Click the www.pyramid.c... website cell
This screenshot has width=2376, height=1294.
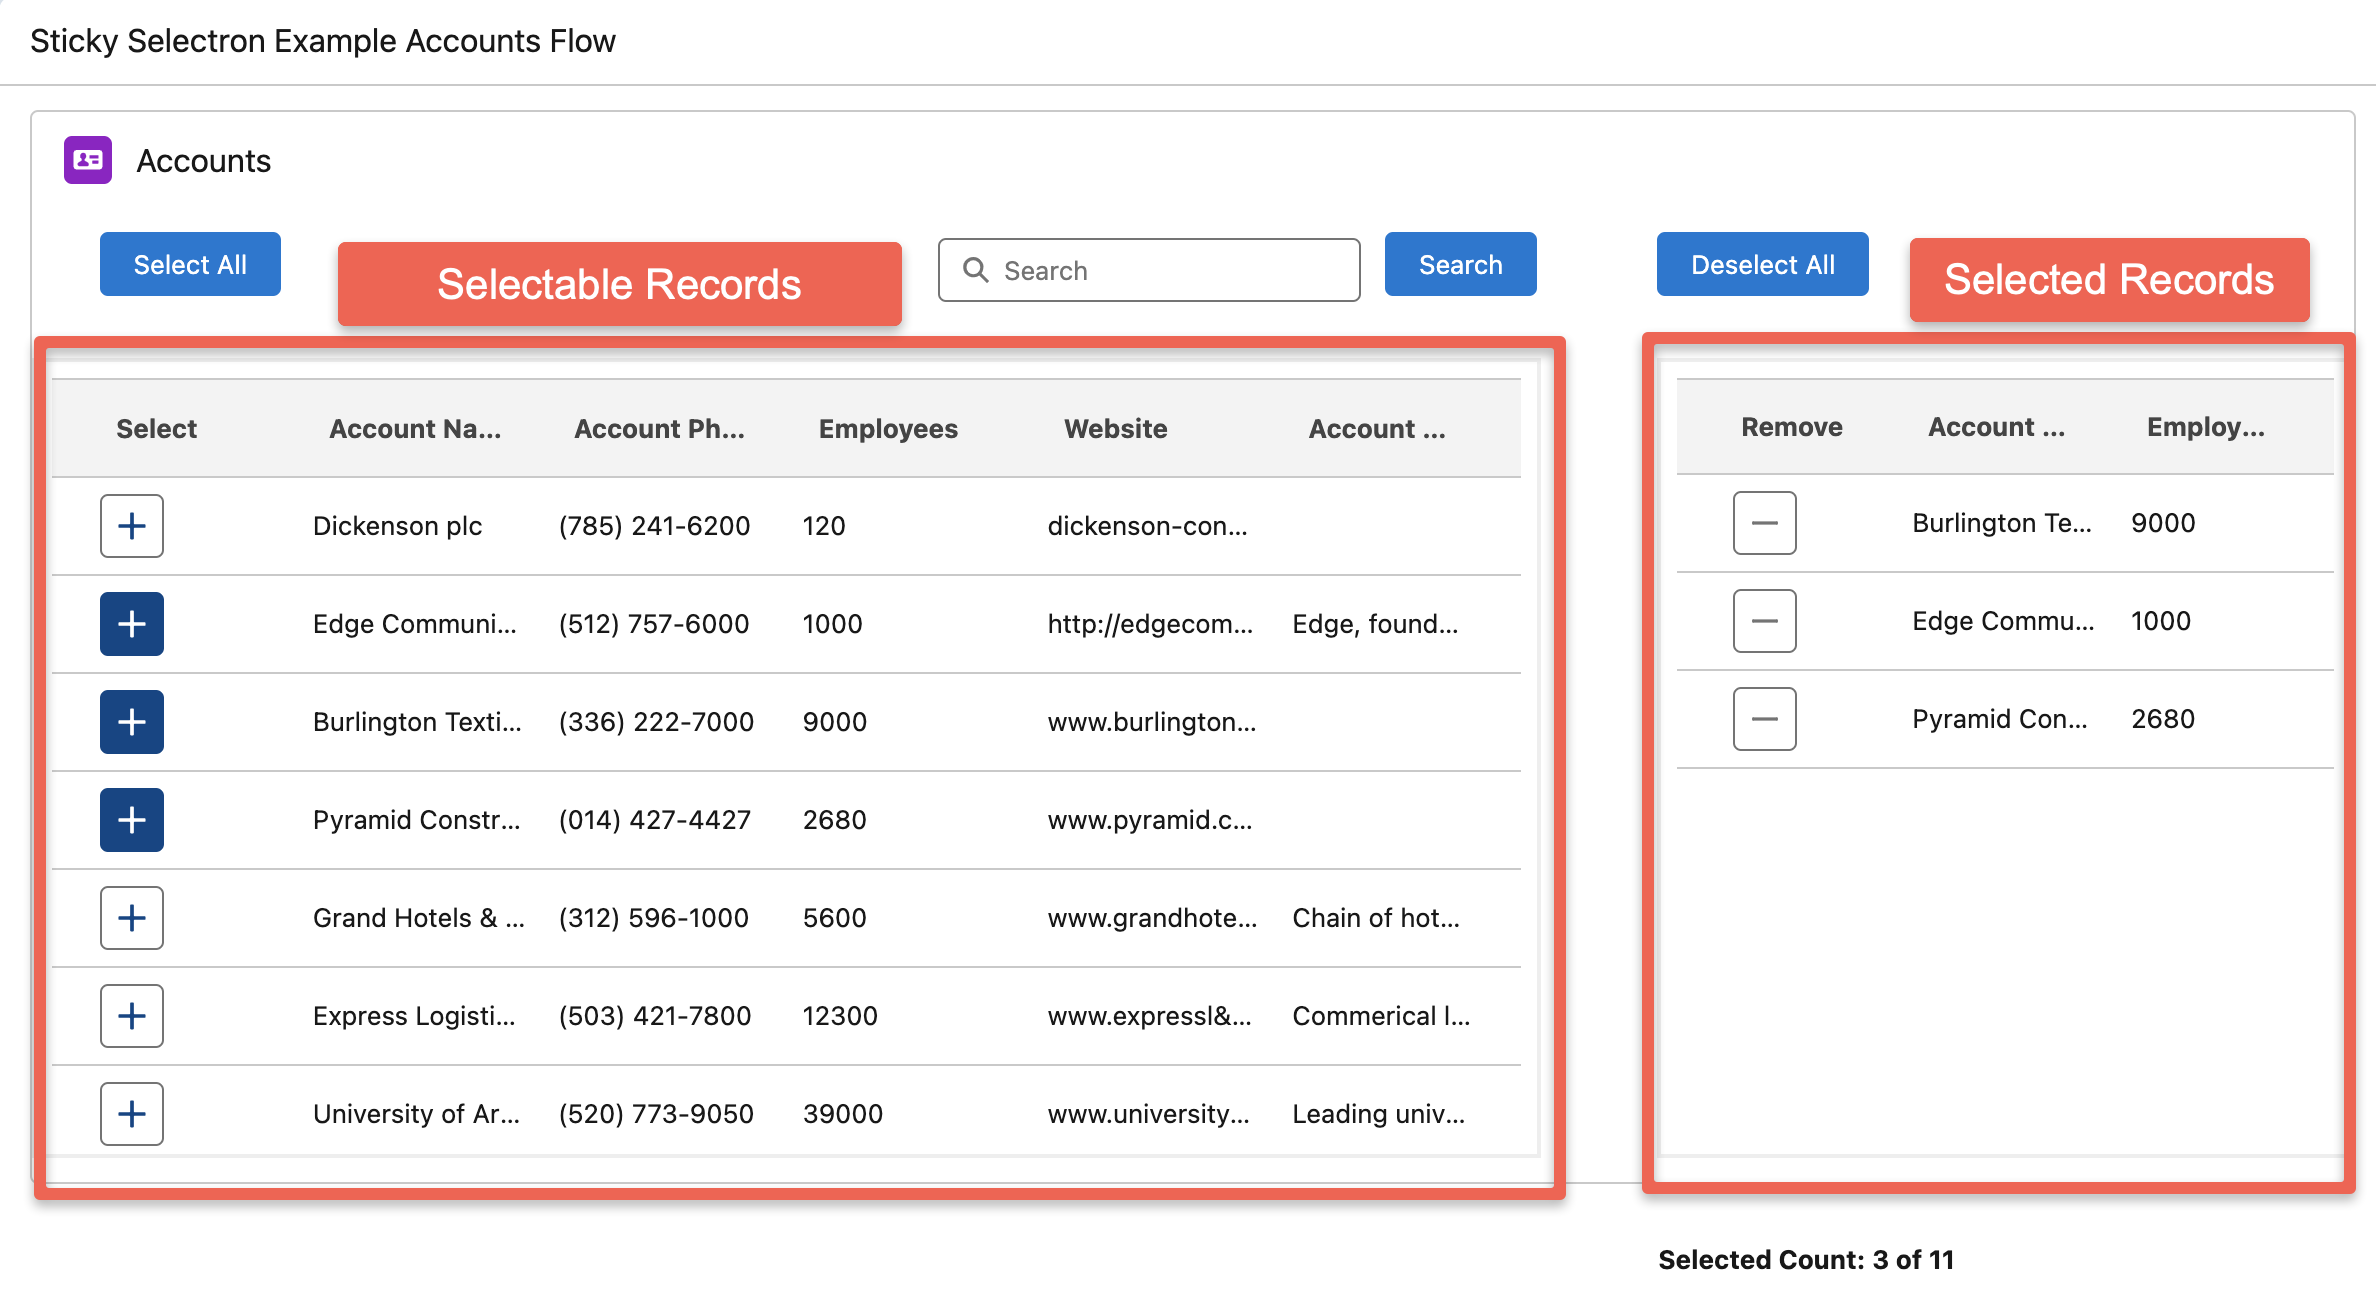[x=1150, y=820]
